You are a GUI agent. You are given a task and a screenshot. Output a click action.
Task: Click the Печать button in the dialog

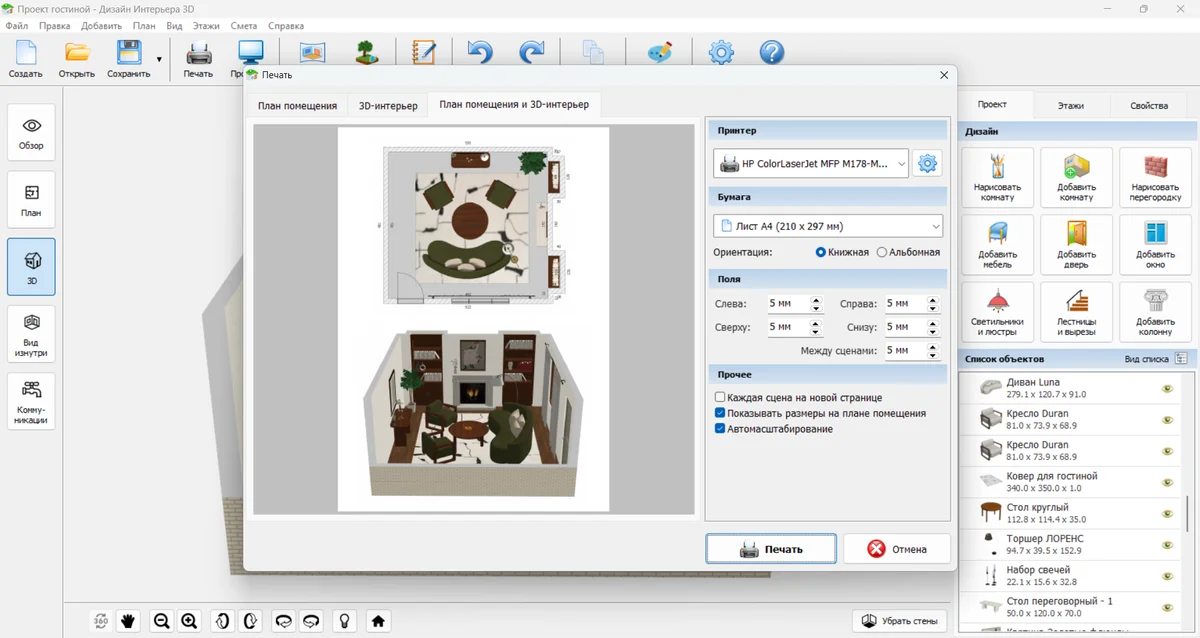pos(770,549)
